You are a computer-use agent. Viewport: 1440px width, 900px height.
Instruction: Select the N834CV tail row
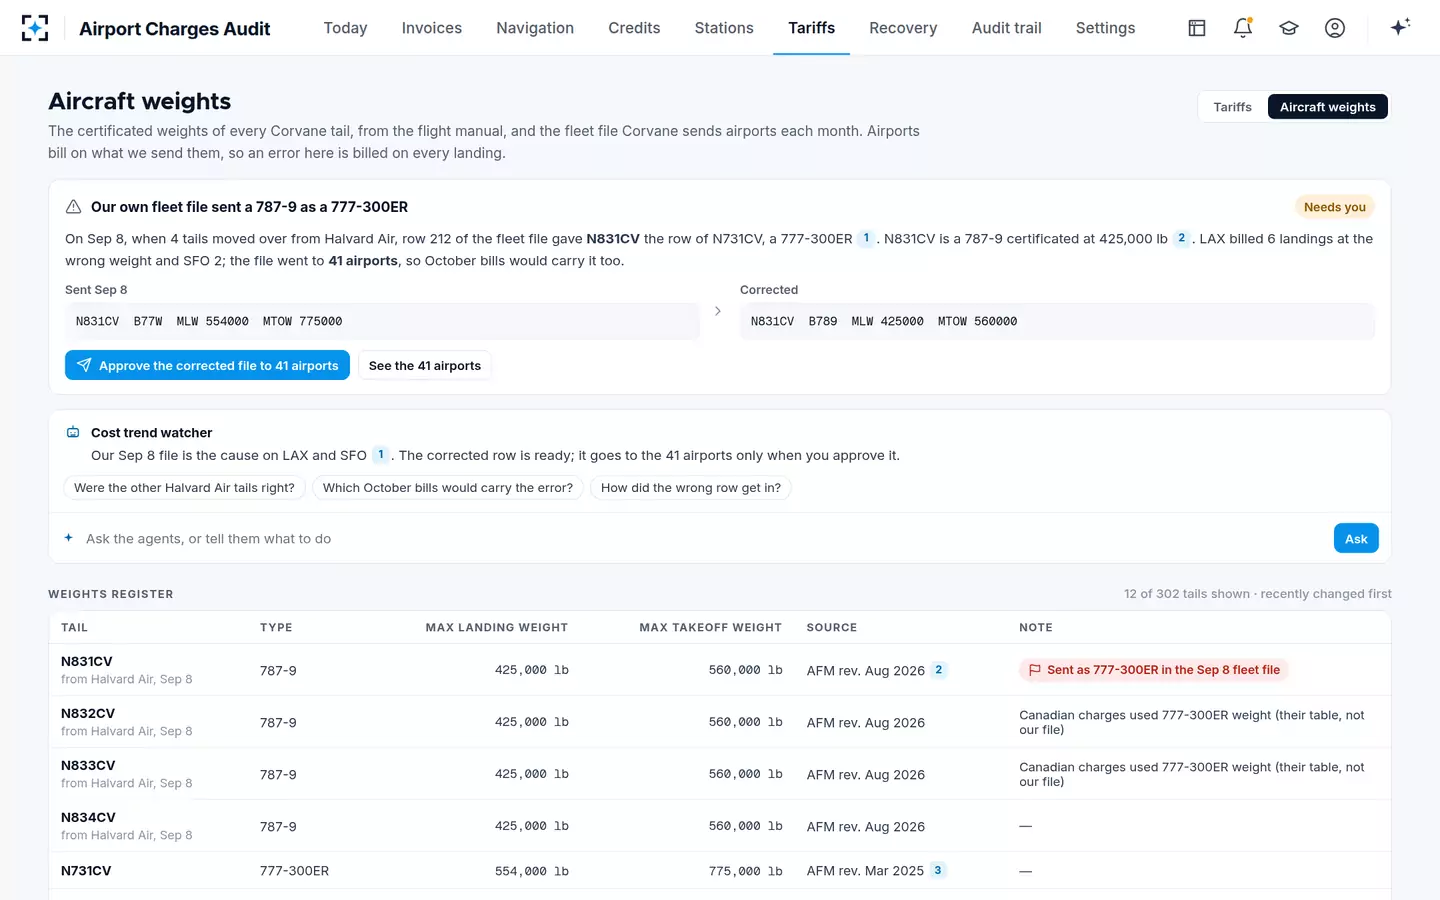click(x=720, y=826)
